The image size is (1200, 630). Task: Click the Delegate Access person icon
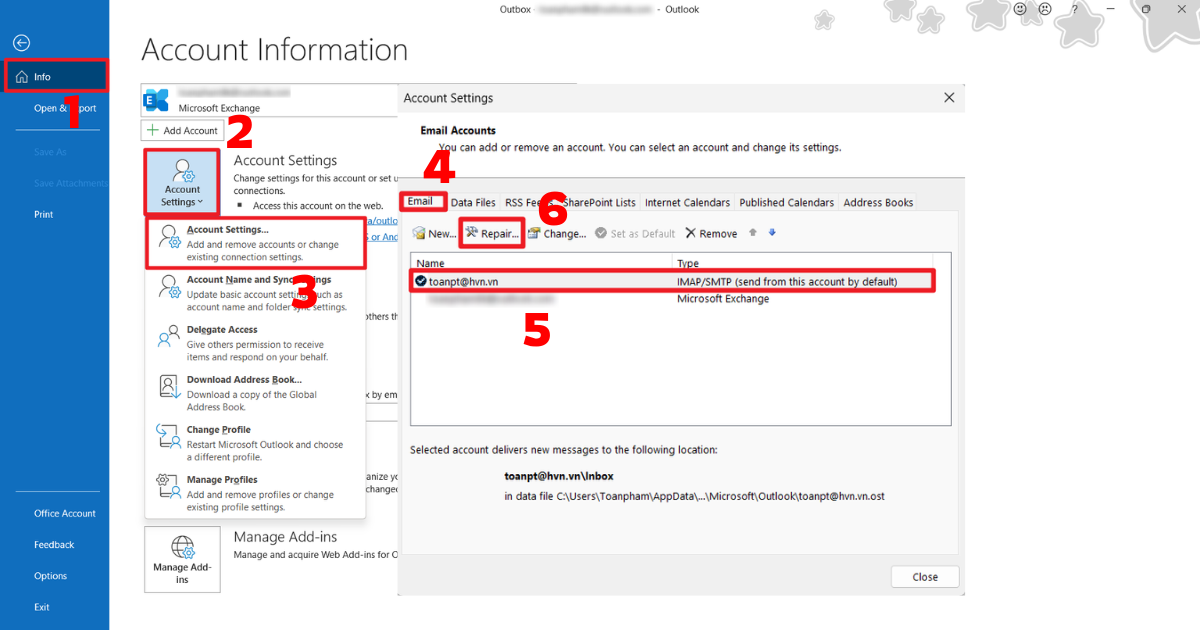(x=168, y=337)
